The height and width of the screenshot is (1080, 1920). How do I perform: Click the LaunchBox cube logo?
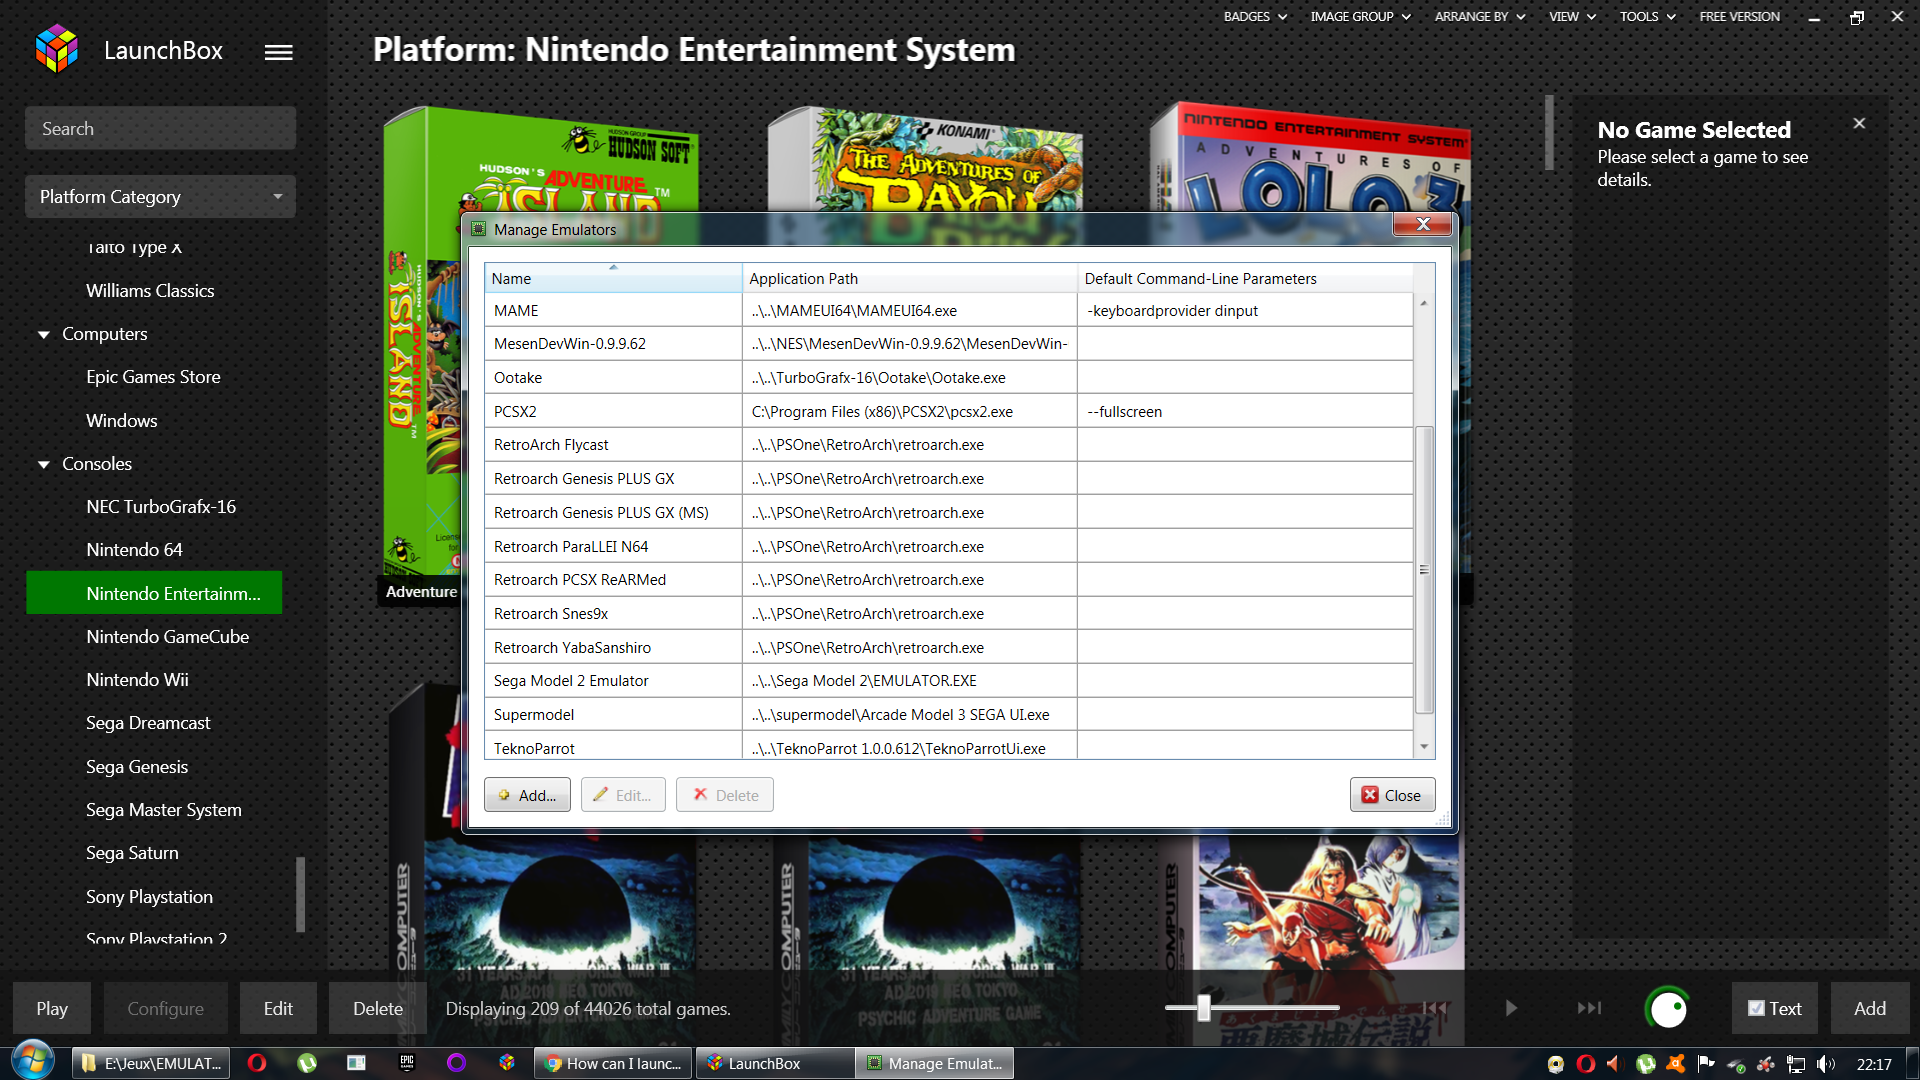click(56, 50)
